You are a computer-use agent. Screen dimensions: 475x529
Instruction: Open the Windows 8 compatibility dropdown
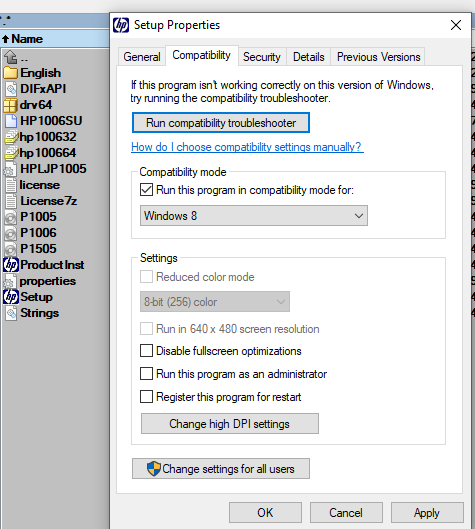254,216
